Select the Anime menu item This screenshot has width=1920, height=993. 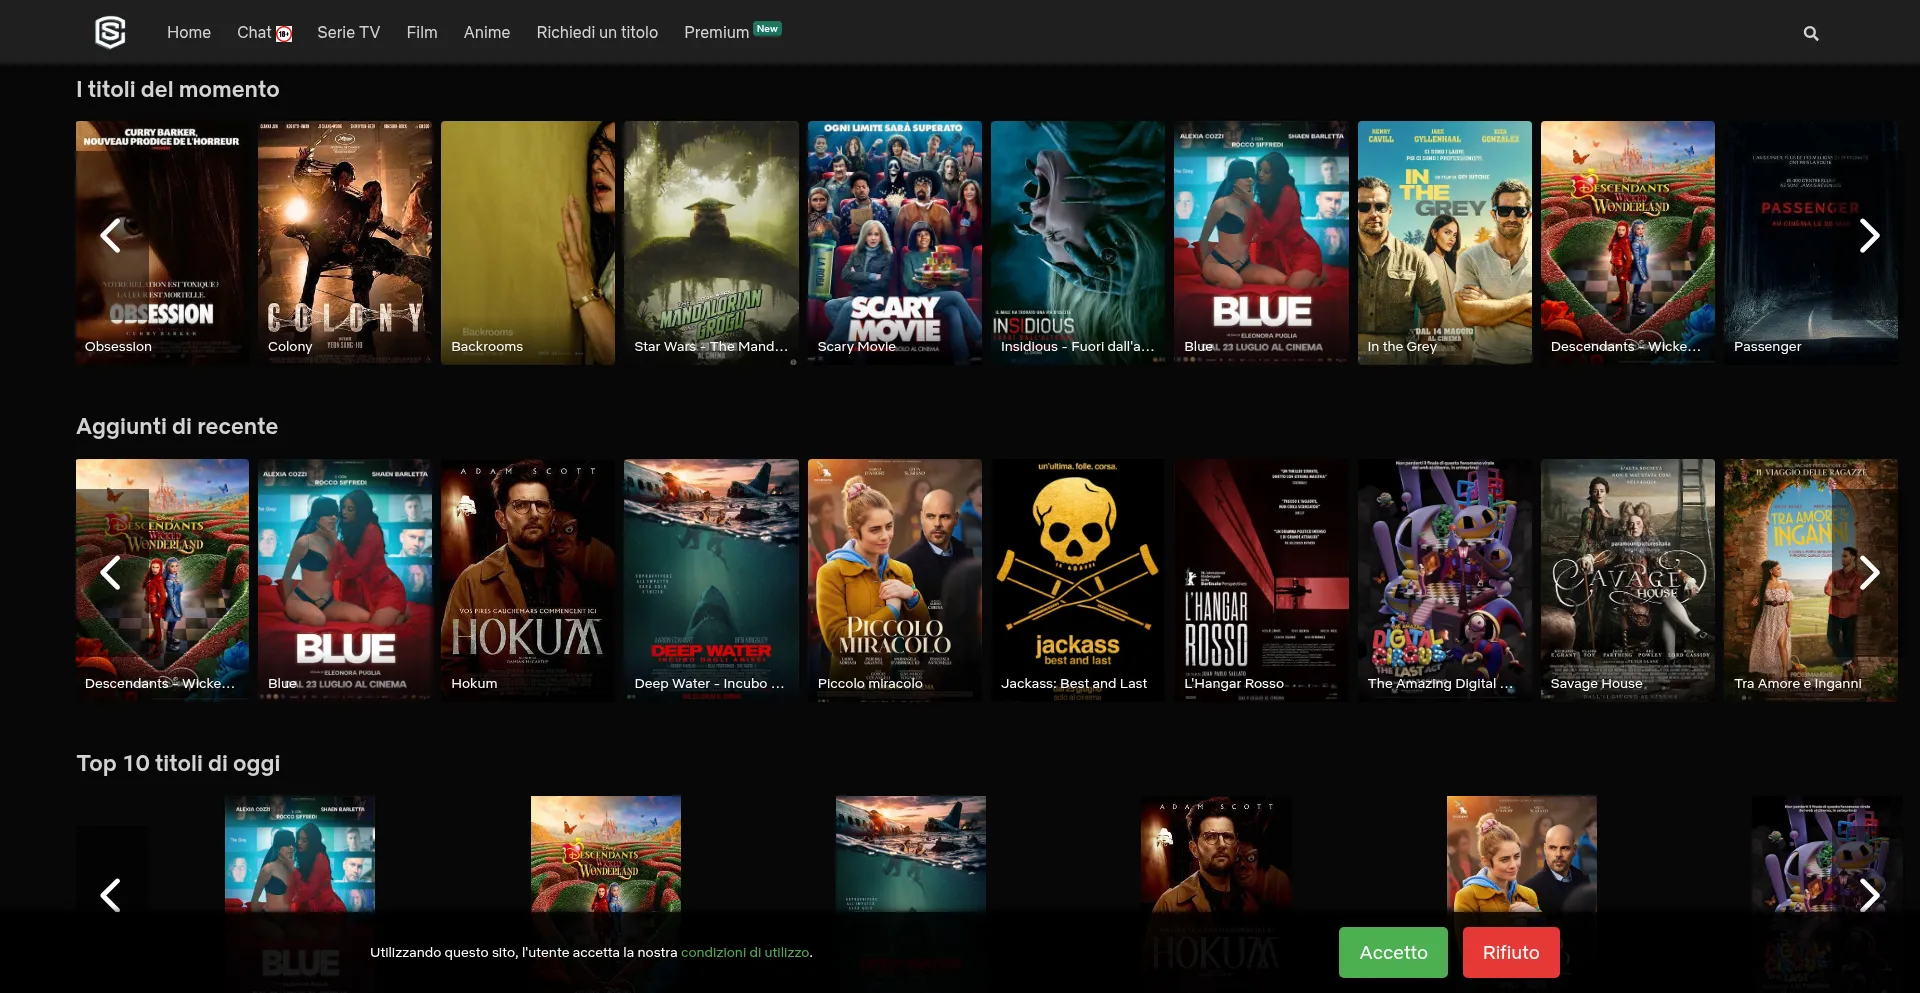[x=487, y=33]
